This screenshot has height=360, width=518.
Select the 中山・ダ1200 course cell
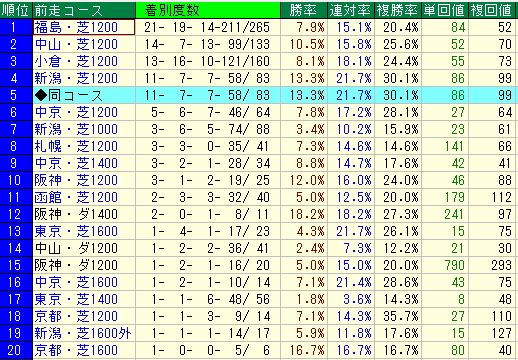click(84, 248)
